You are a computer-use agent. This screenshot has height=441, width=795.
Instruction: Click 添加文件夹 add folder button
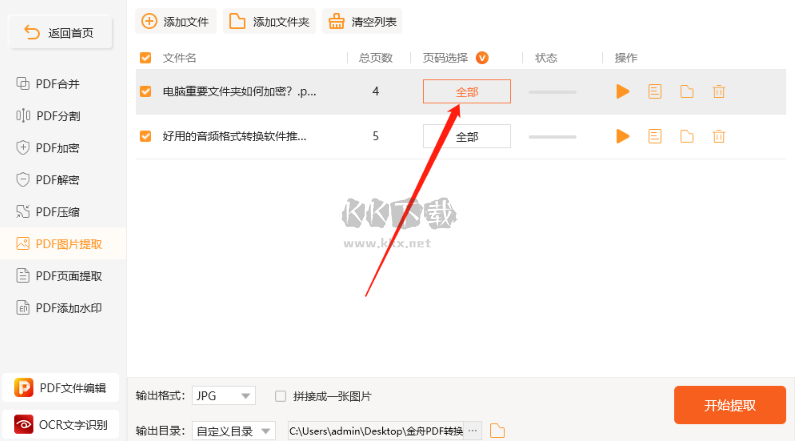click(269, 22)
